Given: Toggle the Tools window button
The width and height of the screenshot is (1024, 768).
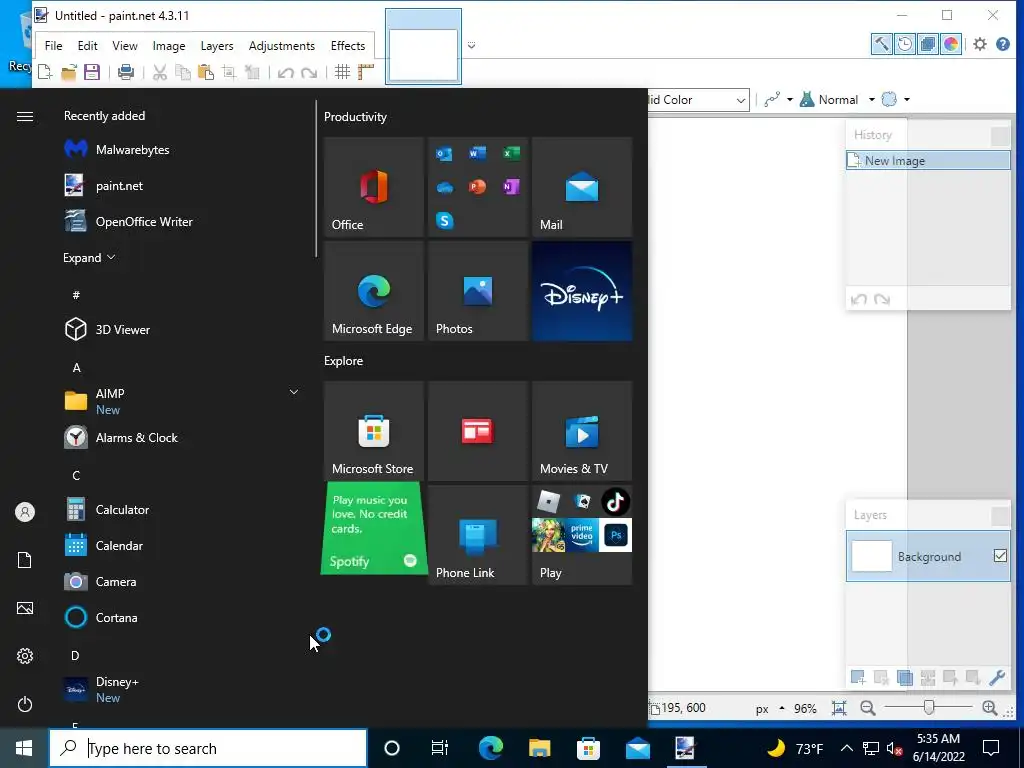Looking at the screenshot, I should (882, 44).
